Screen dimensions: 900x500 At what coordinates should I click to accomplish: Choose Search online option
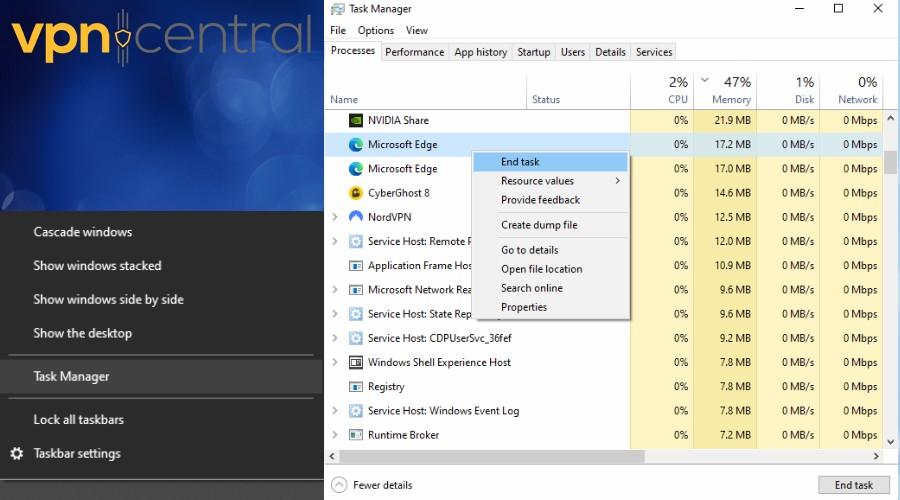point(550,288)
